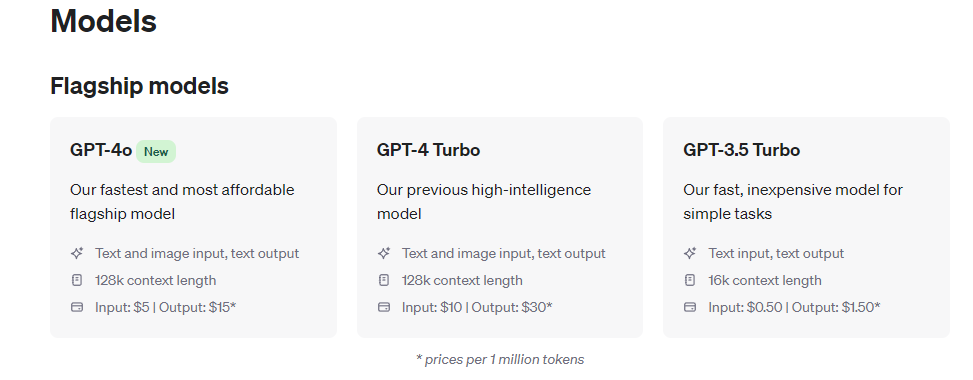
Task: Open the GPT-3.5 Turbo model title
Action: point(742,150)
